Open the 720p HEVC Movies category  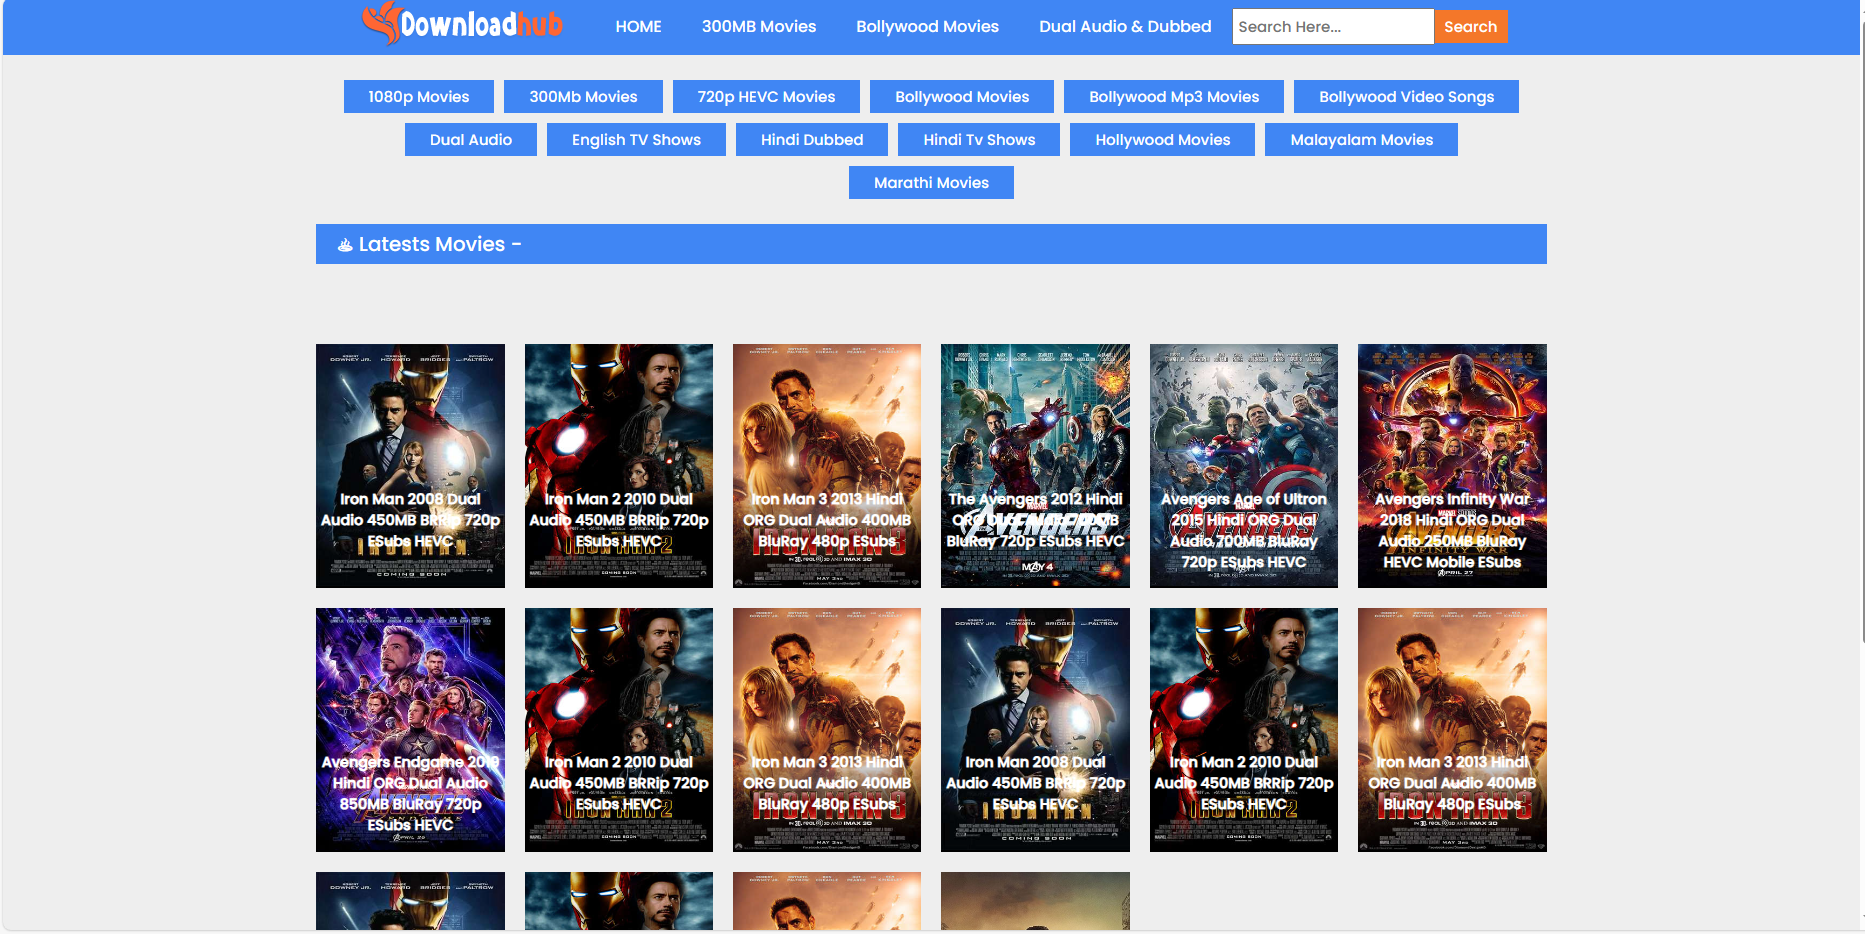point(766,97)
